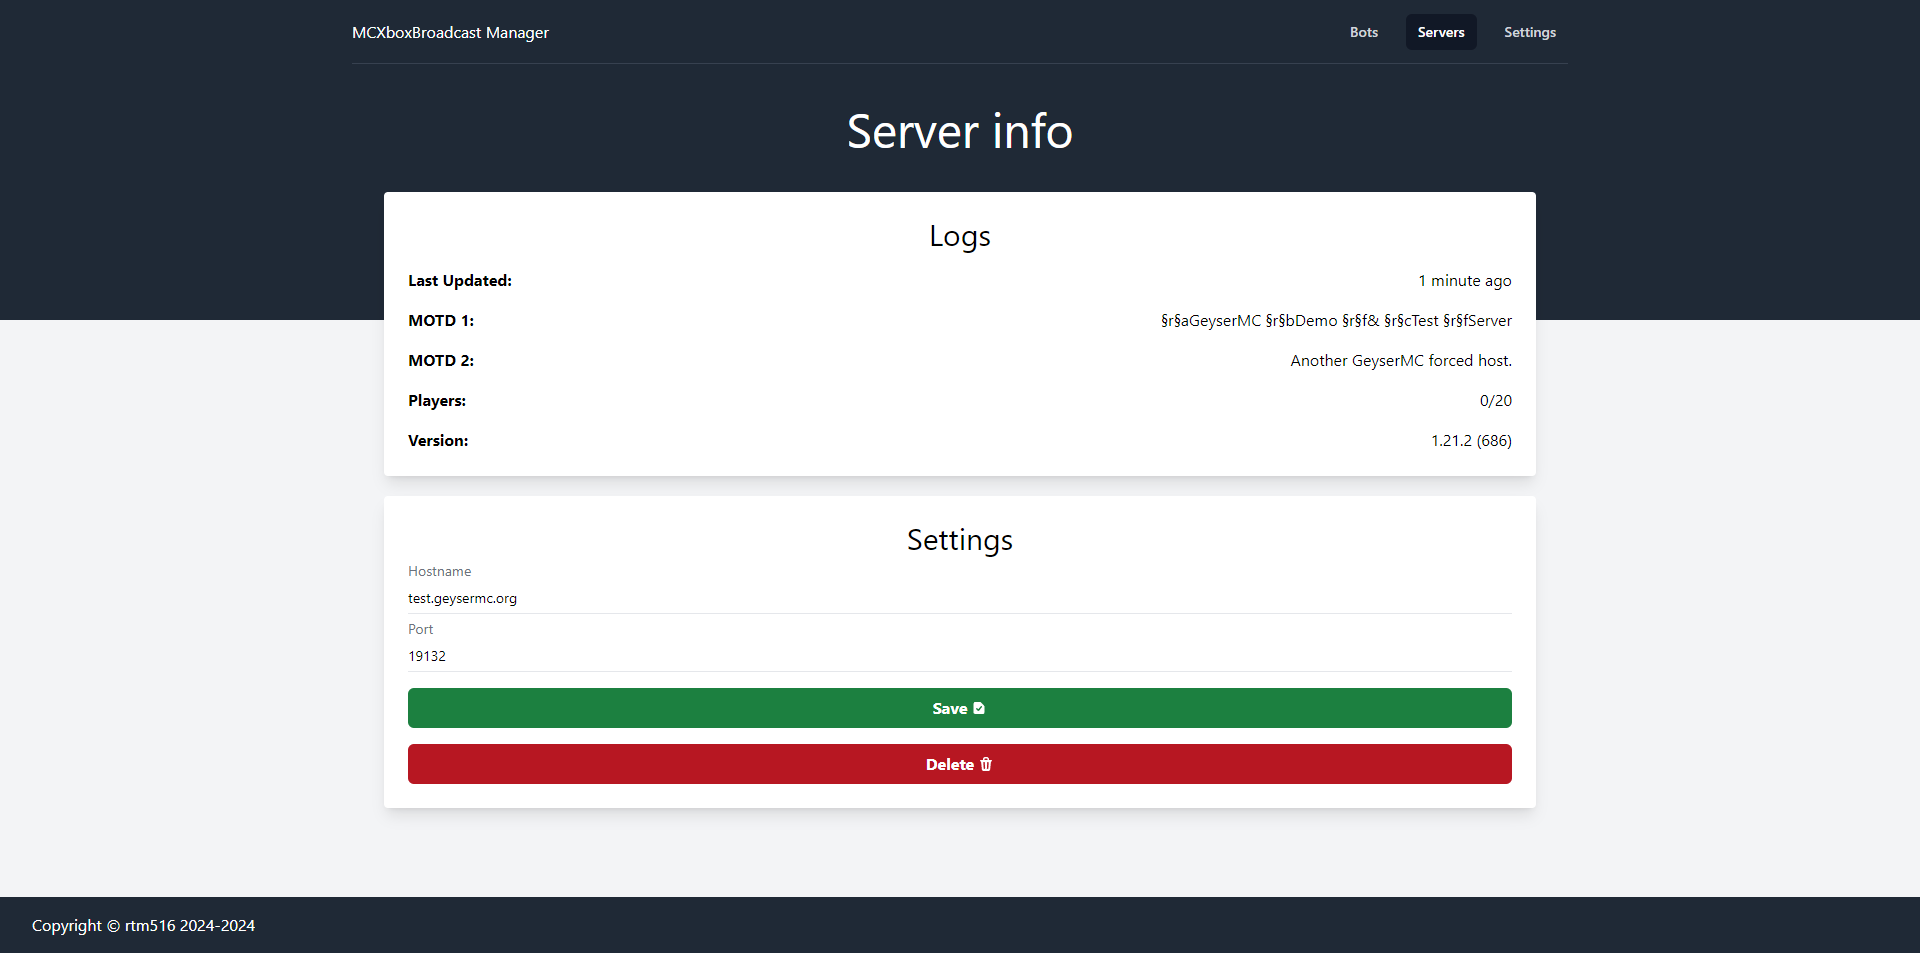Select the '0/20' players value

(x=1496, y=401)
